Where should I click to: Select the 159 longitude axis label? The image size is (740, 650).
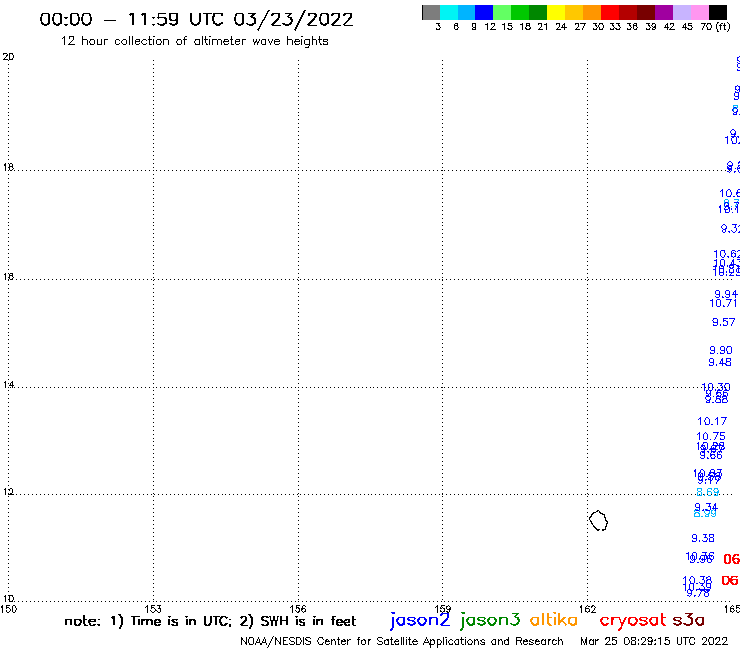click(x=443, y=609)
